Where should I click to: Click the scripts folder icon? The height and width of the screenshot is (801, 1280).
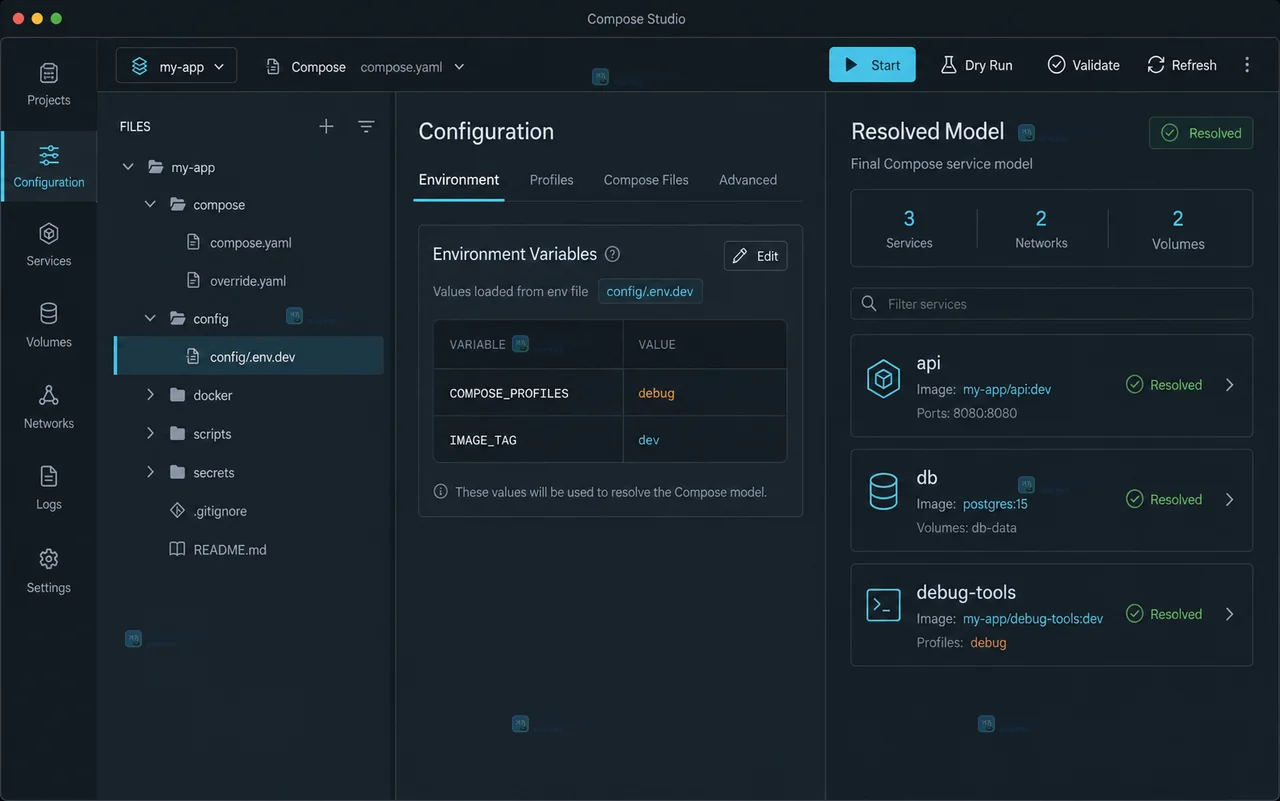177,434
